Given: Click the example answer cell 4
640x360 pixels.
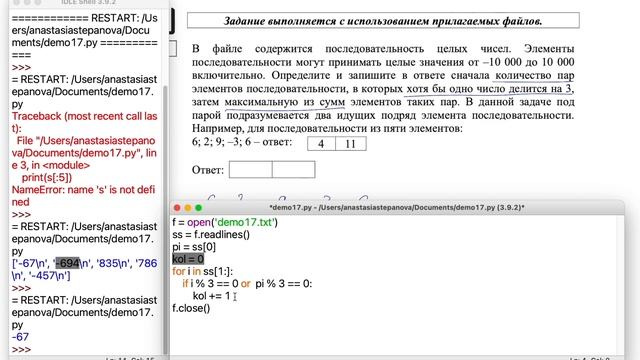Looking at the screenshot, I should pyautogui.click(x=321, y=144).
